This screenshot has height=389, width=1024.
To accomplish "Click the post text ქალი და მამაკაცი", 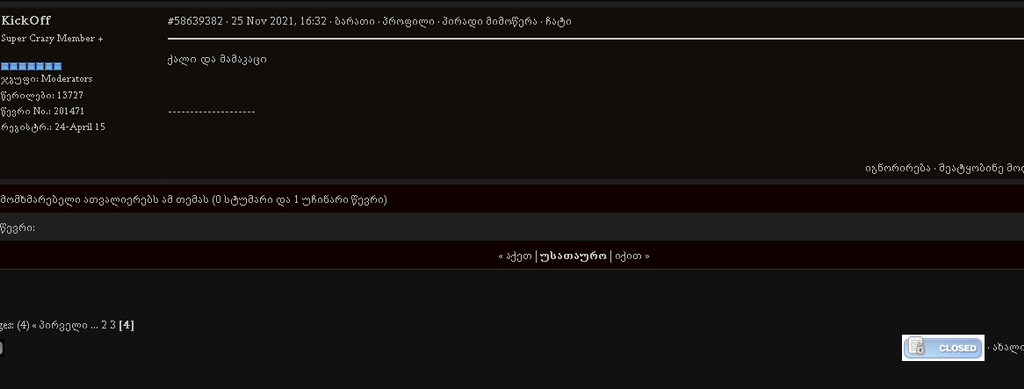I will 217,59.
